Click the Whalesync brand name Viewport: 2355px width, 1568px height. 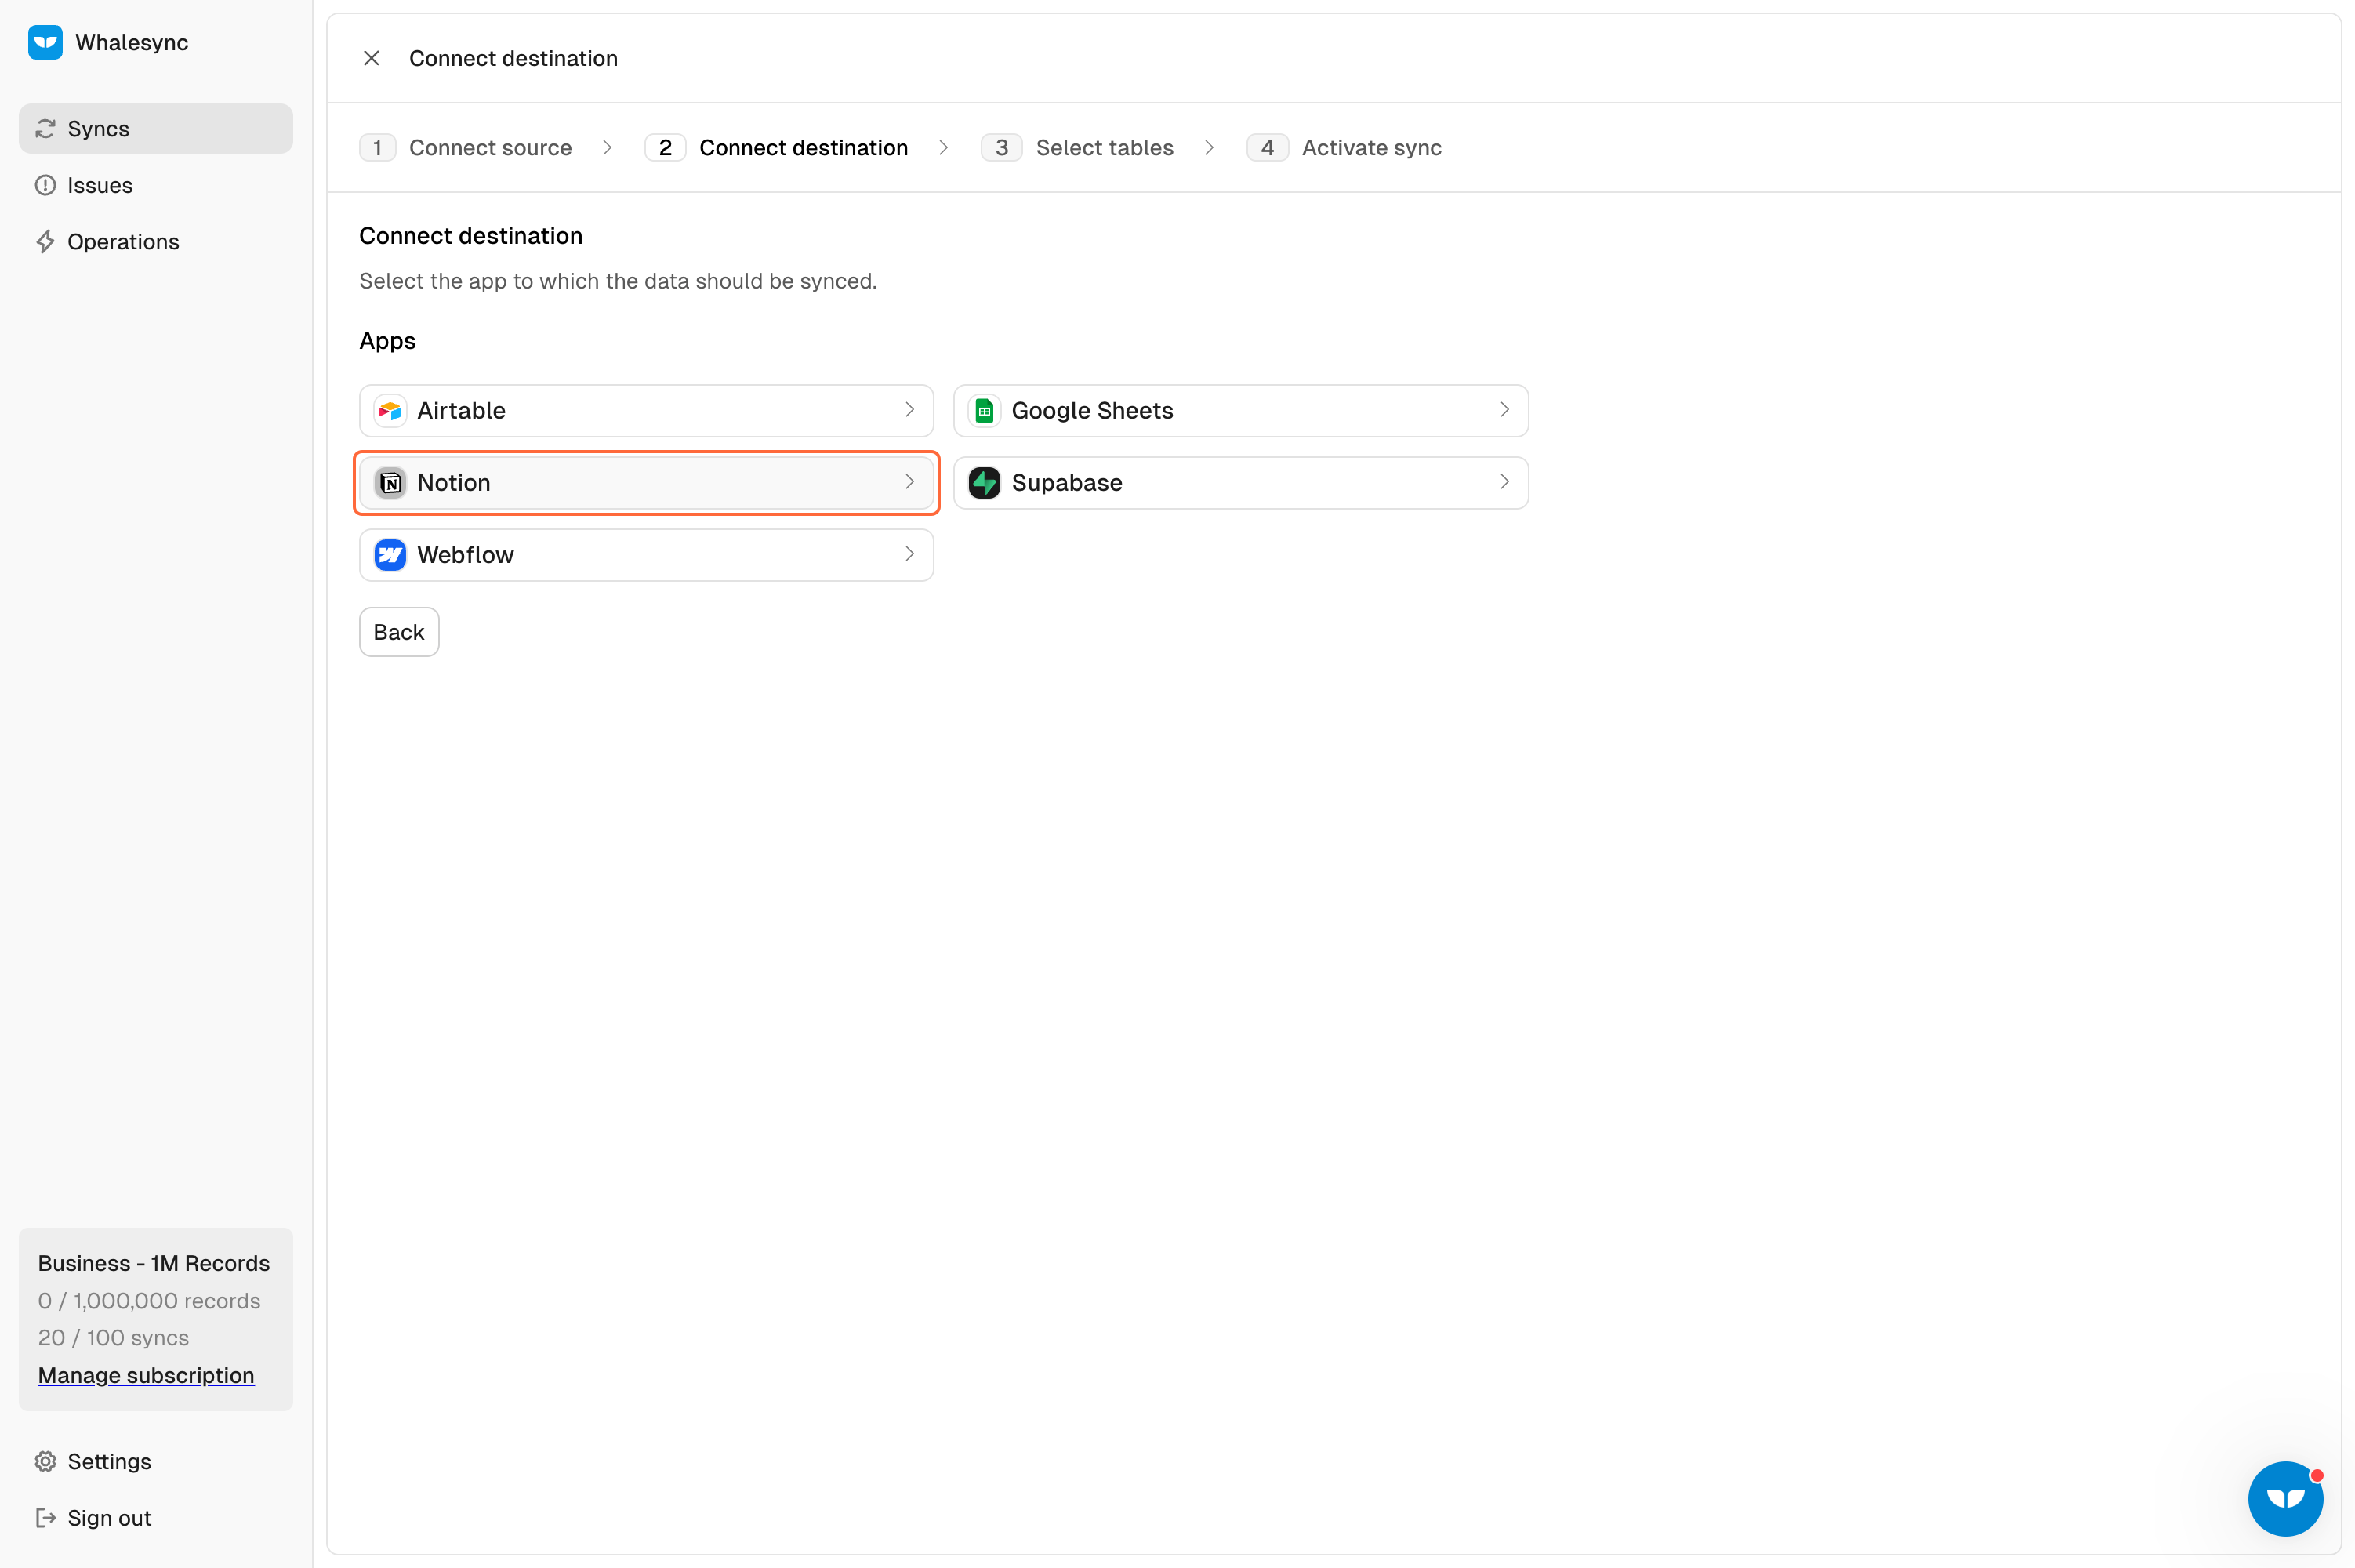[x=132, y=43]
